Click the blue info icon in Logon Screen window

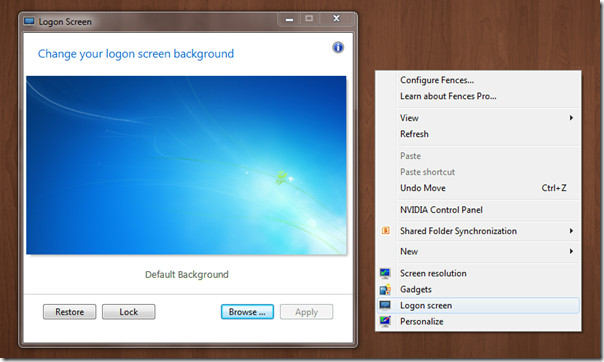coord(338,47)
